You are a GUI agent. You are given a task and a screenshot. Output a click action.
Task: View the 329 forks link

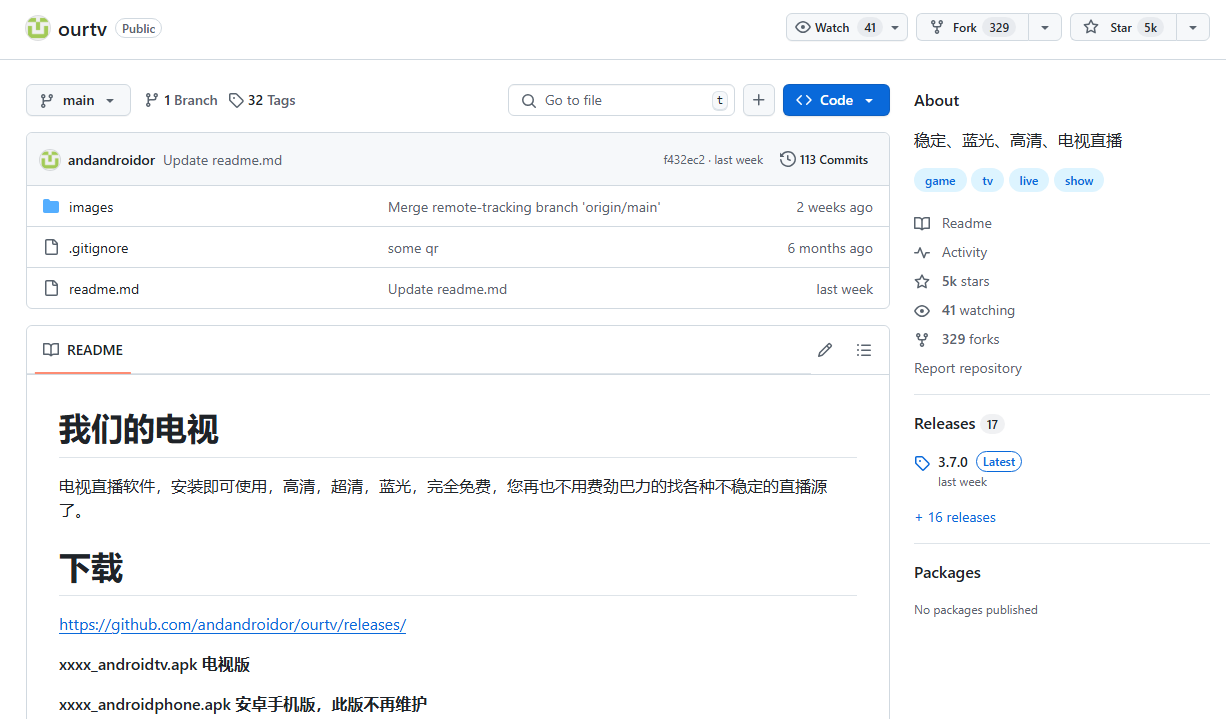pos(957,339)
